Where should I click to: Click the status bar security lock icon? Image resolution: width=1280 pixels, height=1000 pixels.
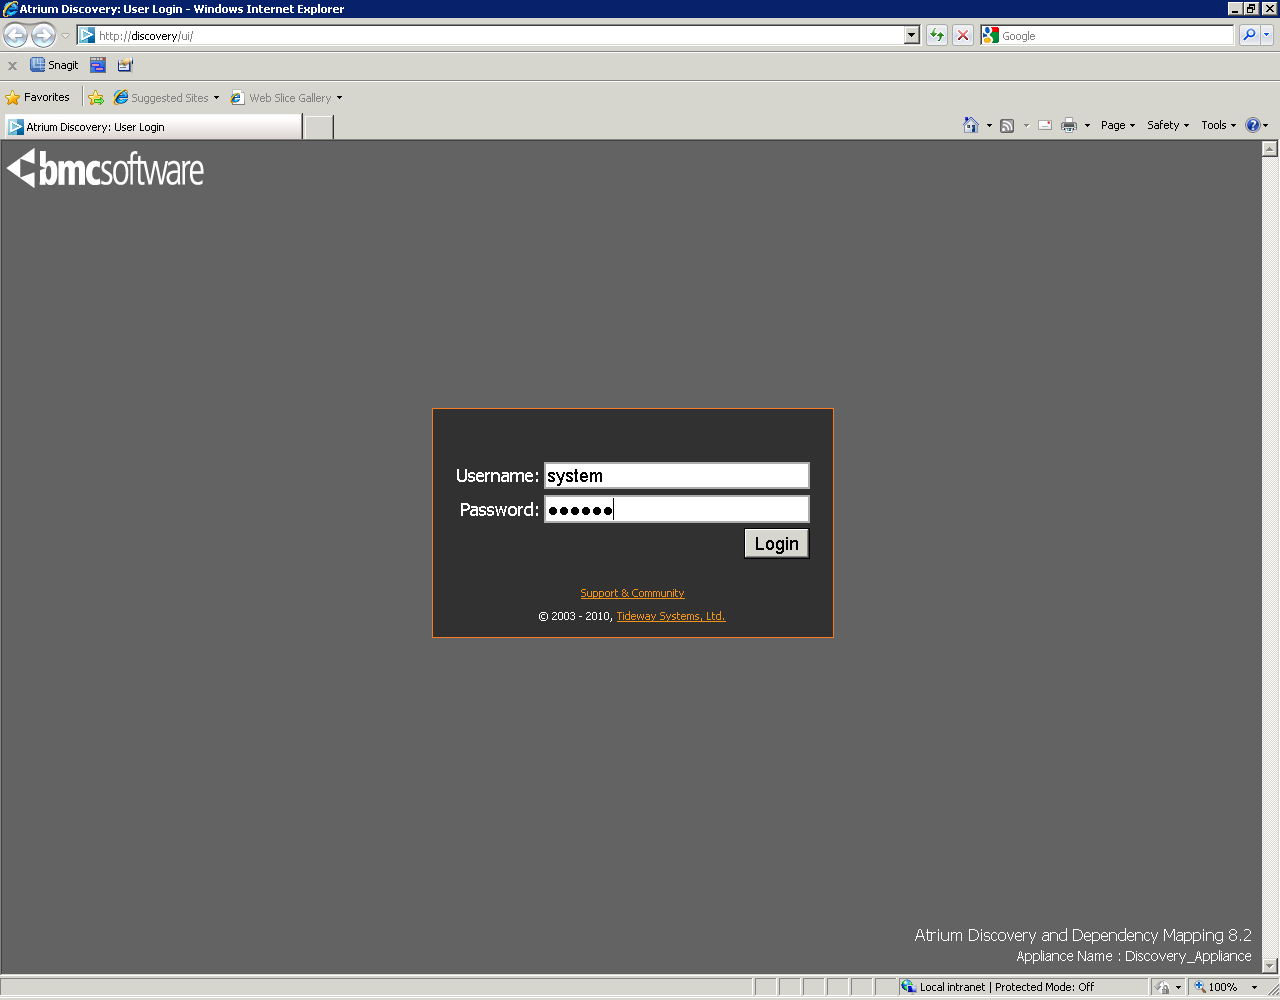[1163, 987]
